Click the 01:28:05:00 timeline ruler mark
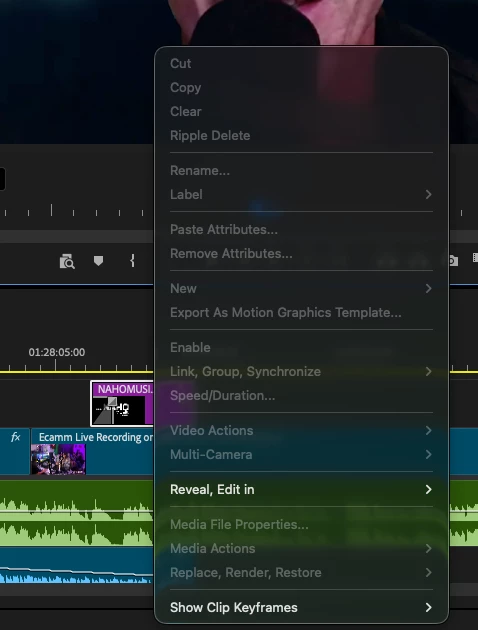This screenshot has height=630, width=478. 57,352
